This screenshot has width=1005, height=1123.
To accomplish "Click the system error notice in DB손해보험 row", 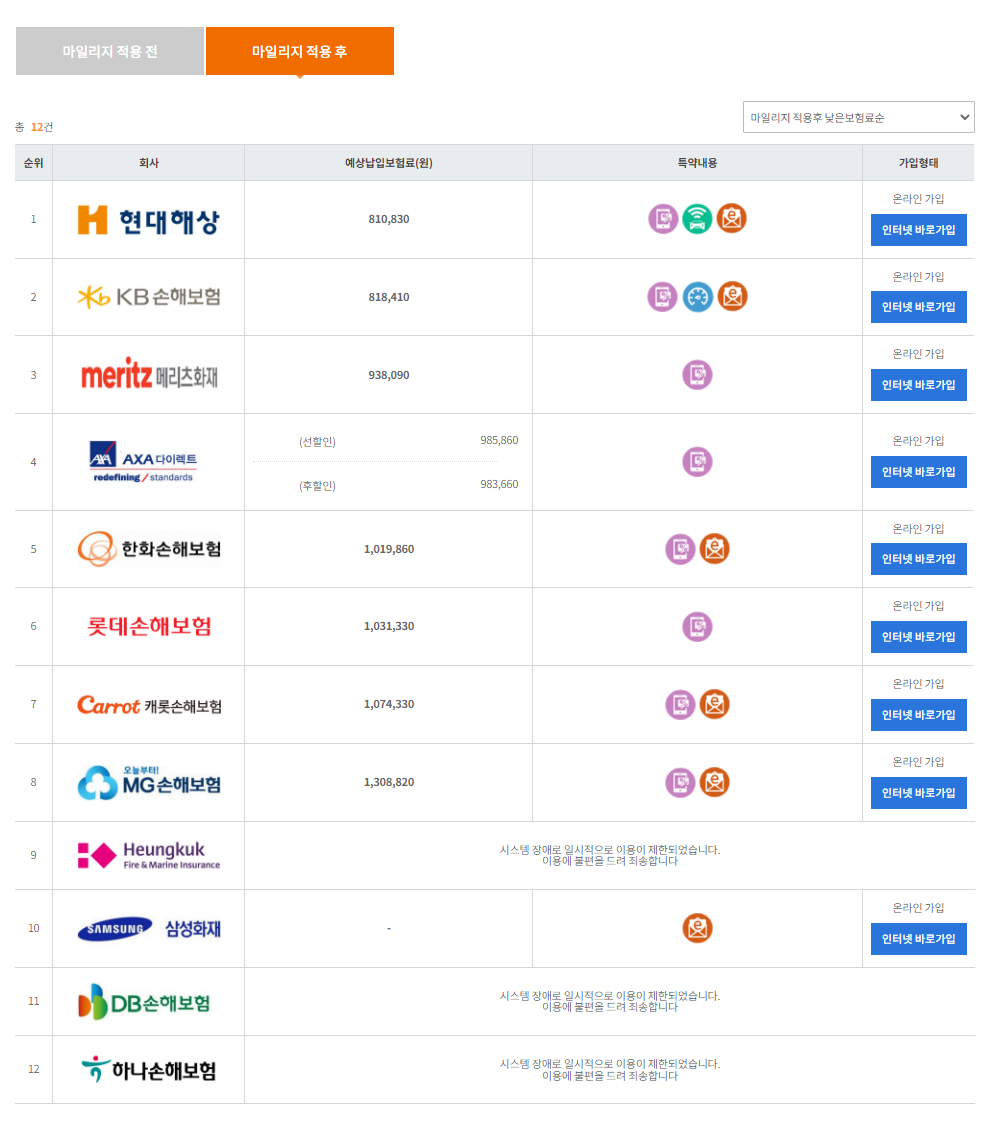I will [x=610, y=1001].
